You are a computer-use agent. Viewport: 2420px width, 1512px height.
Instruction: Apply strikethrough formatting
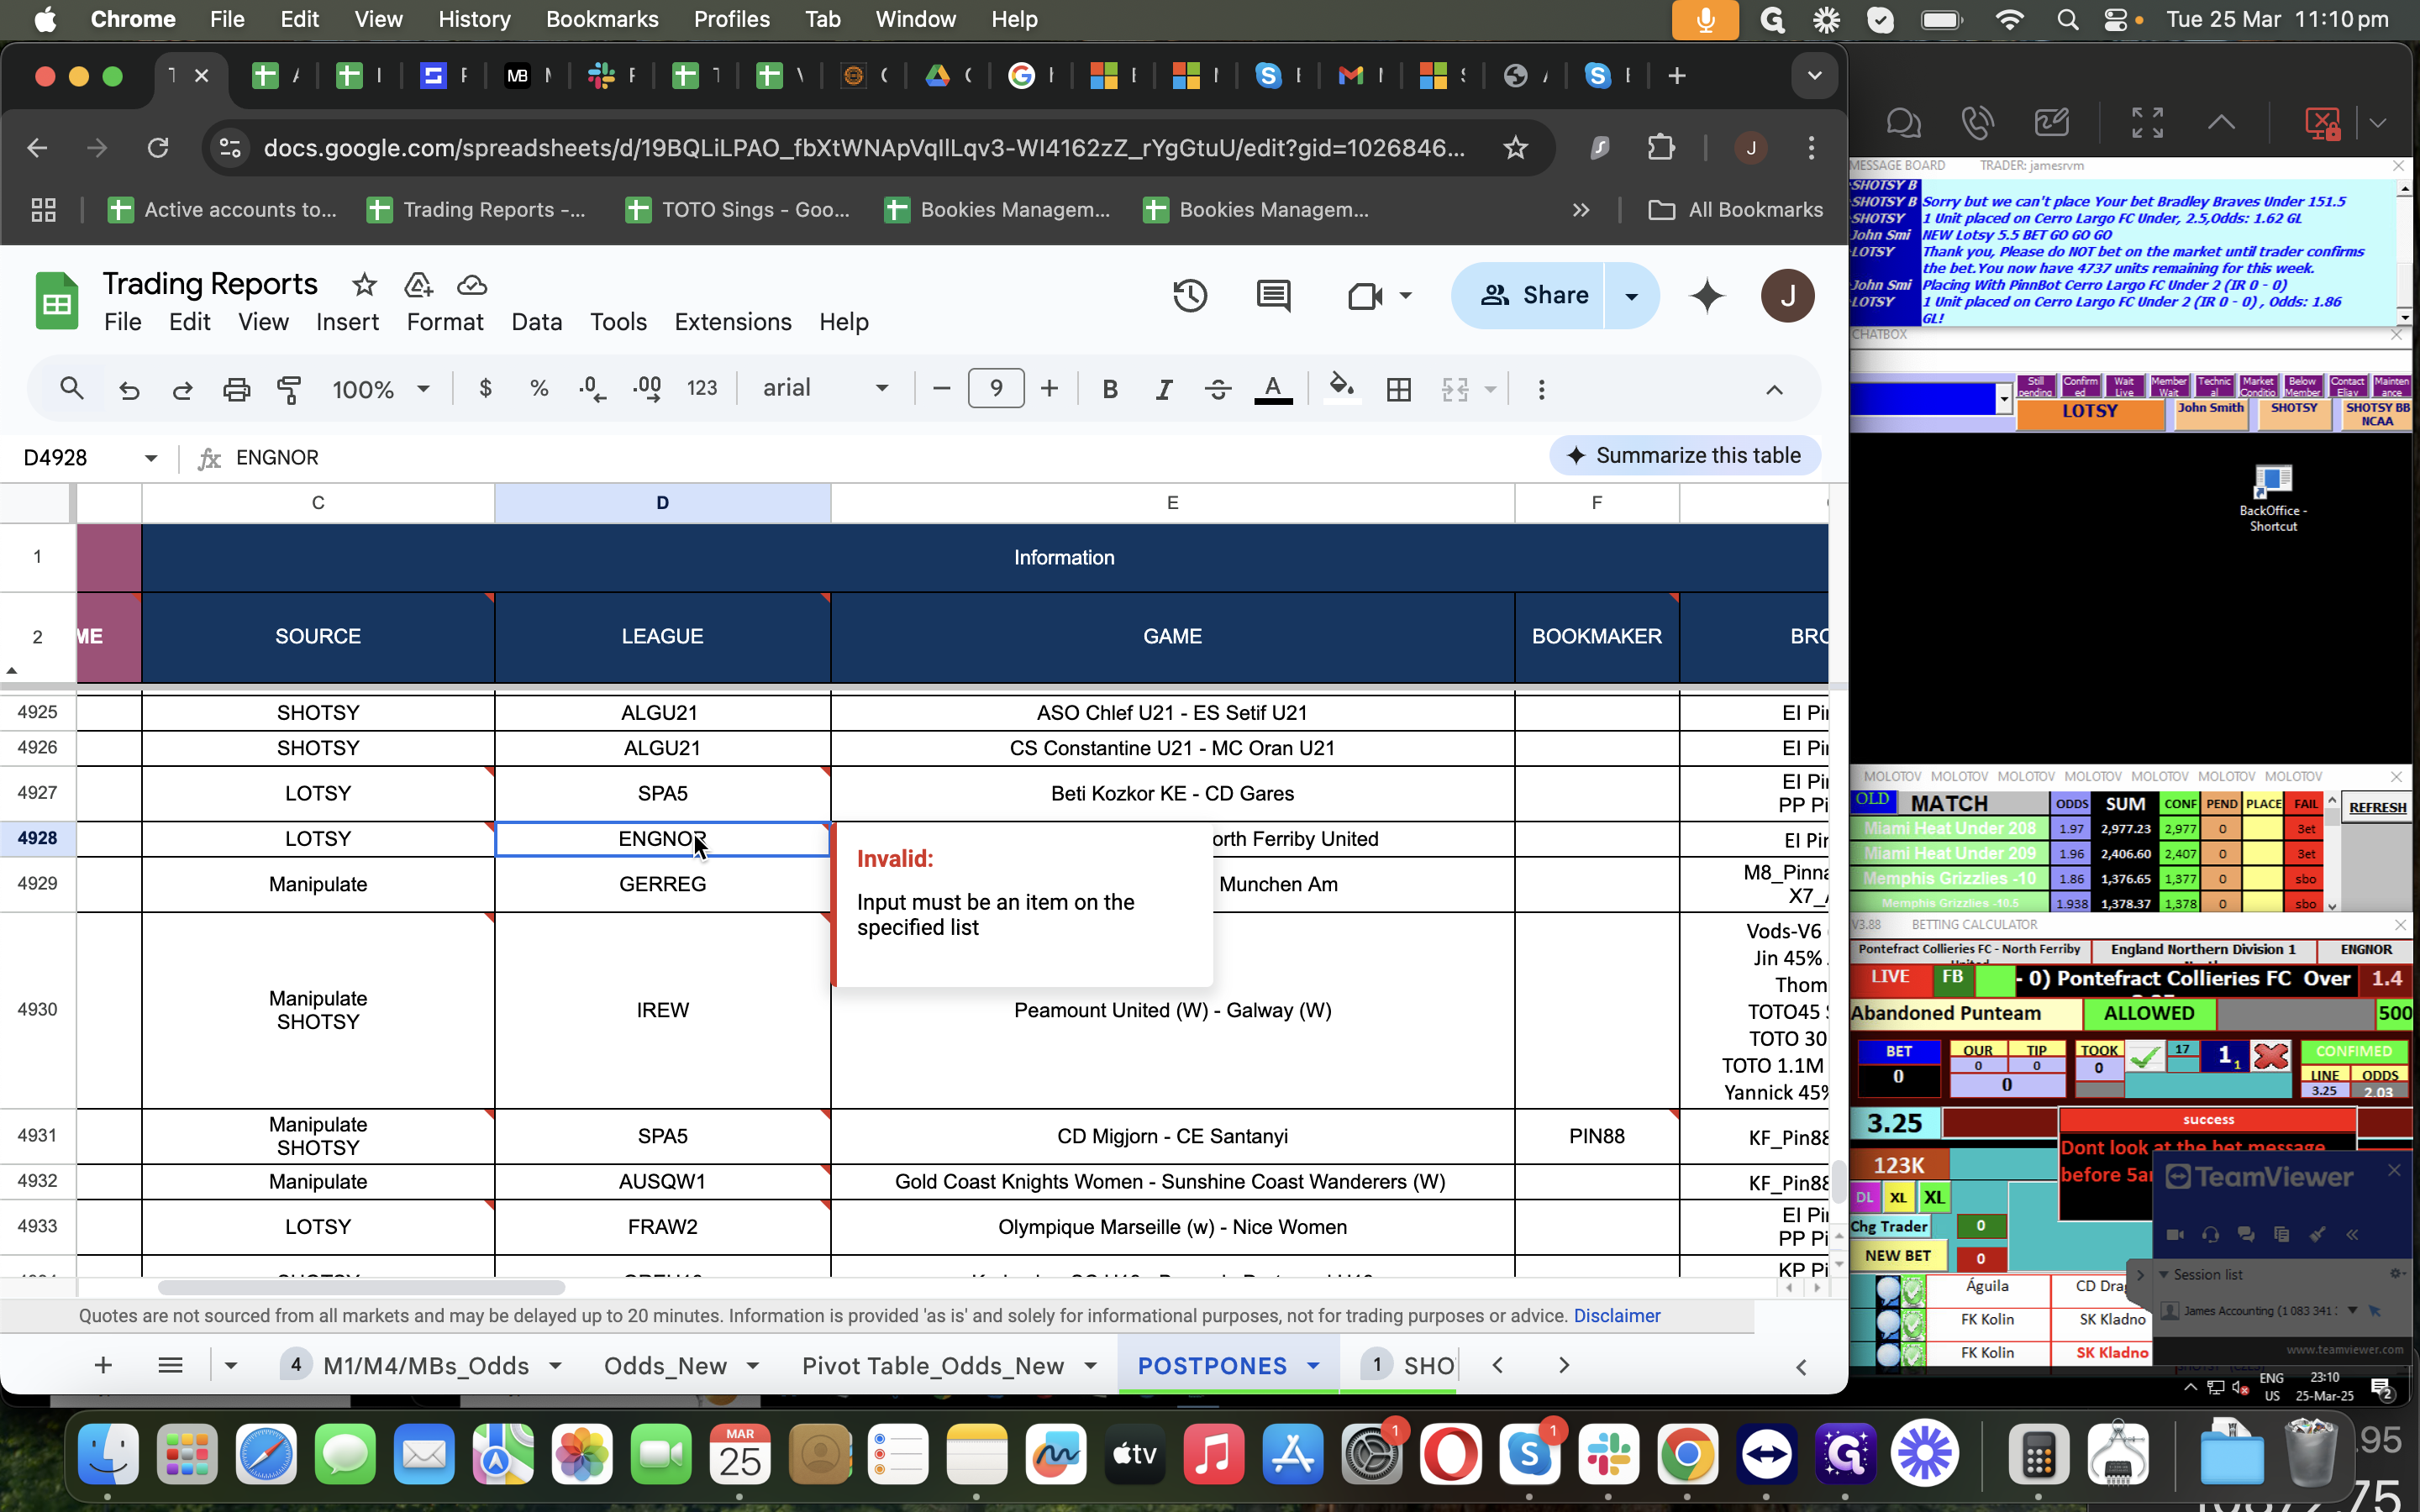coord(1217,389)
